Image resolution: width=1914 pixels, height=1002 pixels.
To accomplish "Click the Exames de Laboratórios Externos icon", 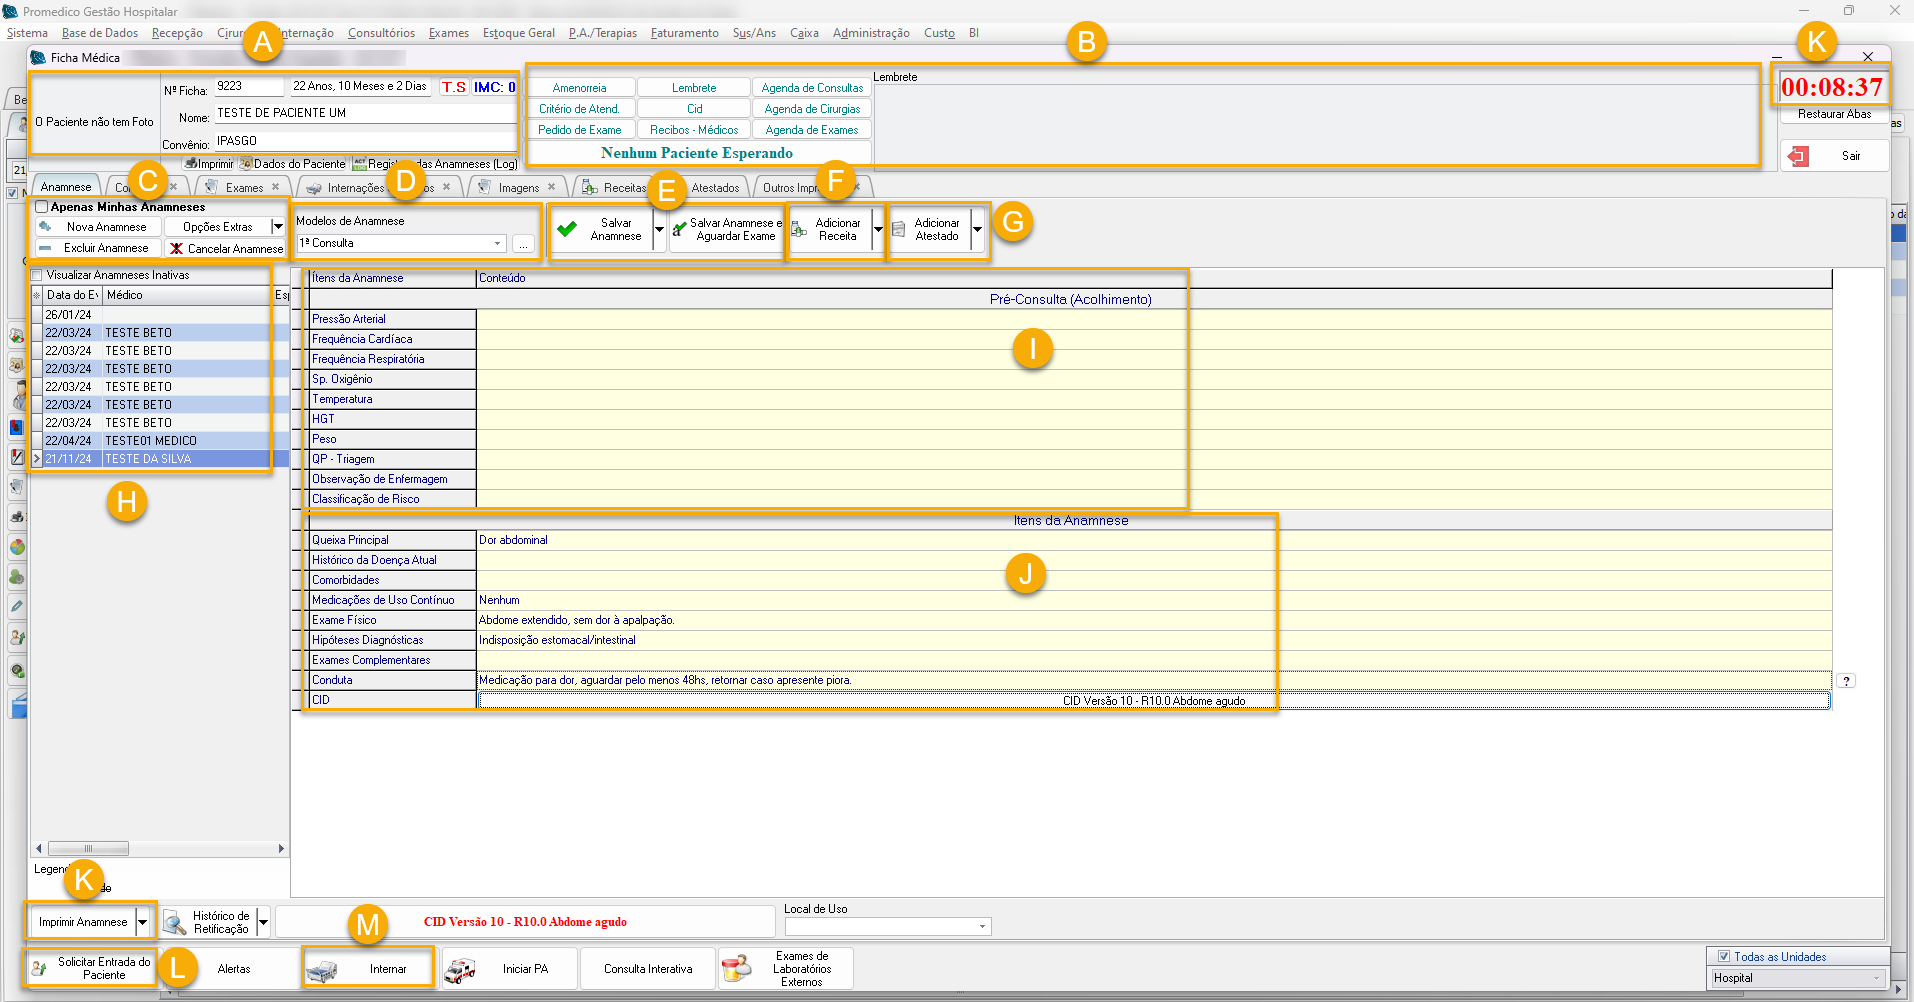I will [x=736, y=968].
